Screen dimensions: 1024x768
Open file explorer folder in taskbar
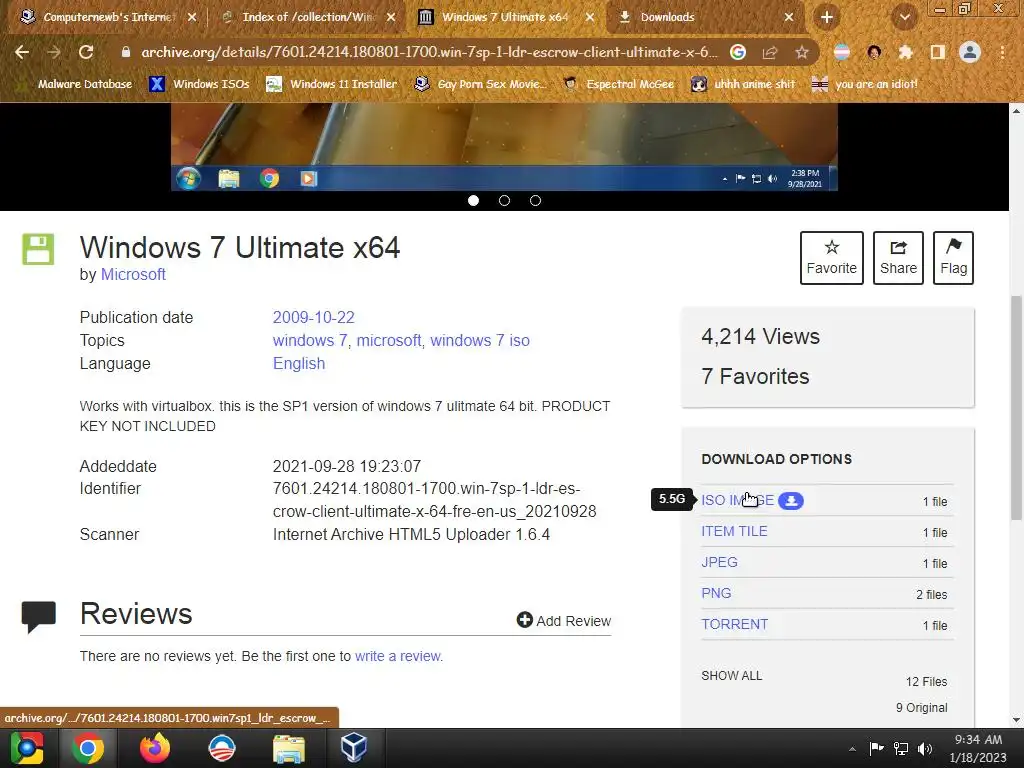288,748
